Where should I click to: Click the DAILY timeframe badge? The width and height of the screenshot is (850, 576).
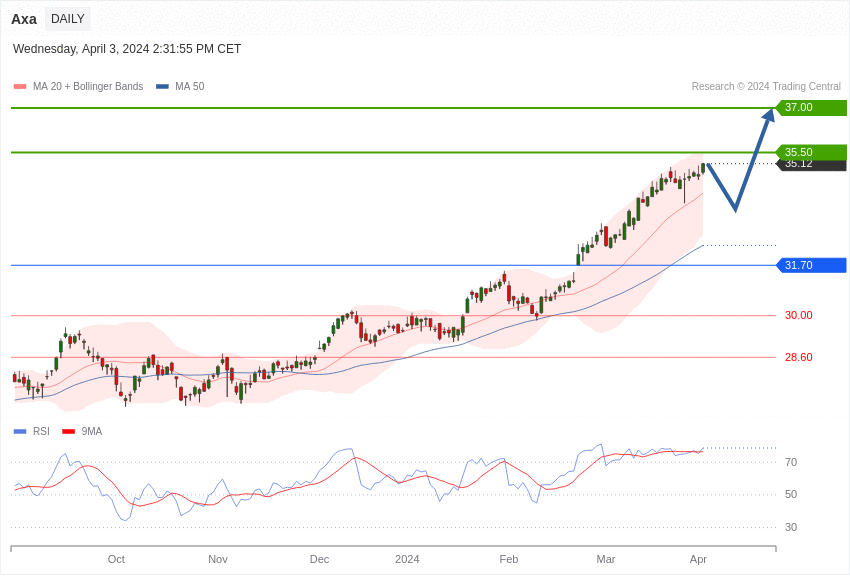click(68, 19)
